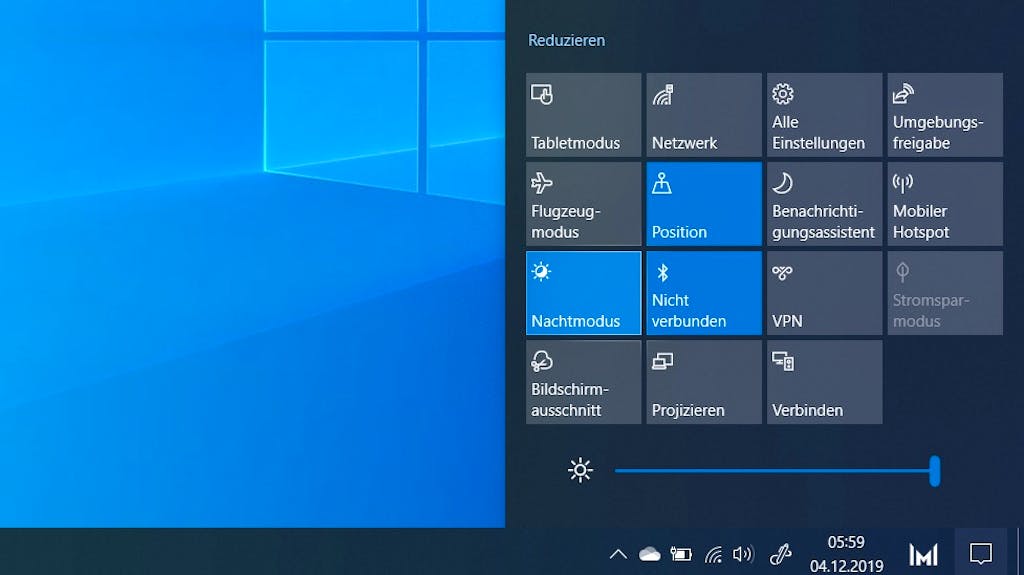Show hidden tray icons chevron
The height and width of the screenshot is (575, 1024).
[618, 555]
